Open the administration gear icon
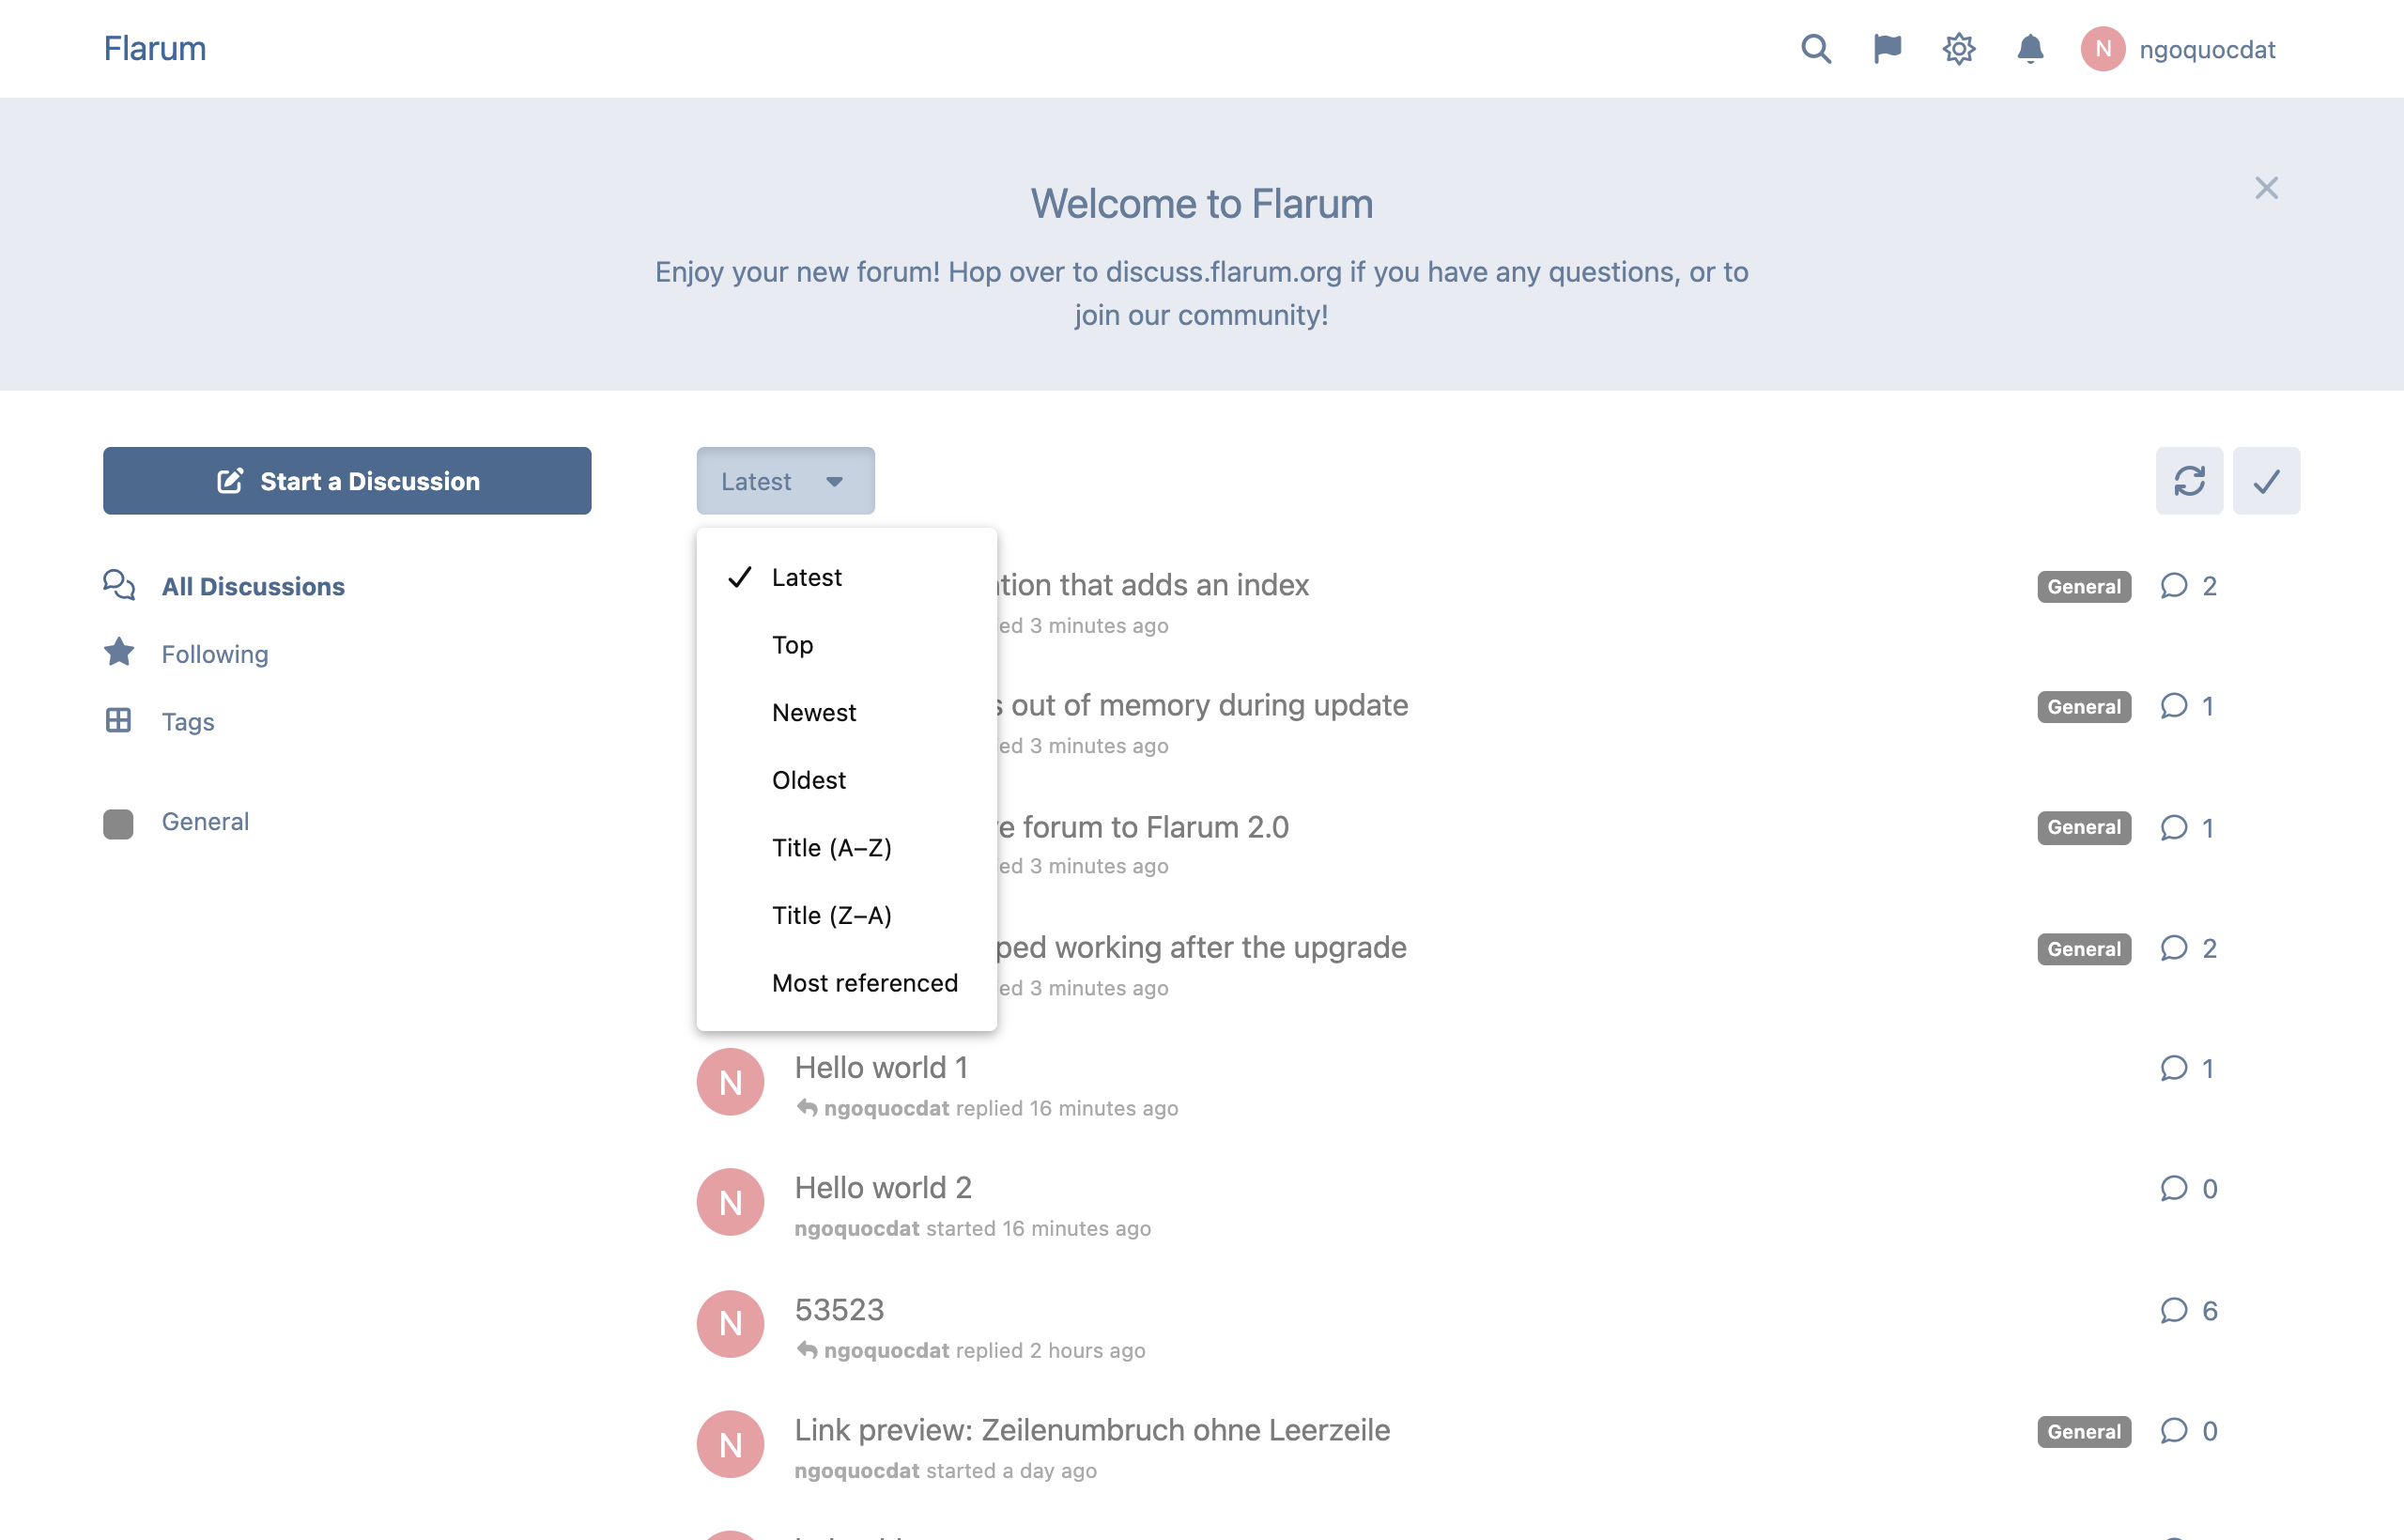This screenshot has width=2404, height=1540. coord(1959,49)
